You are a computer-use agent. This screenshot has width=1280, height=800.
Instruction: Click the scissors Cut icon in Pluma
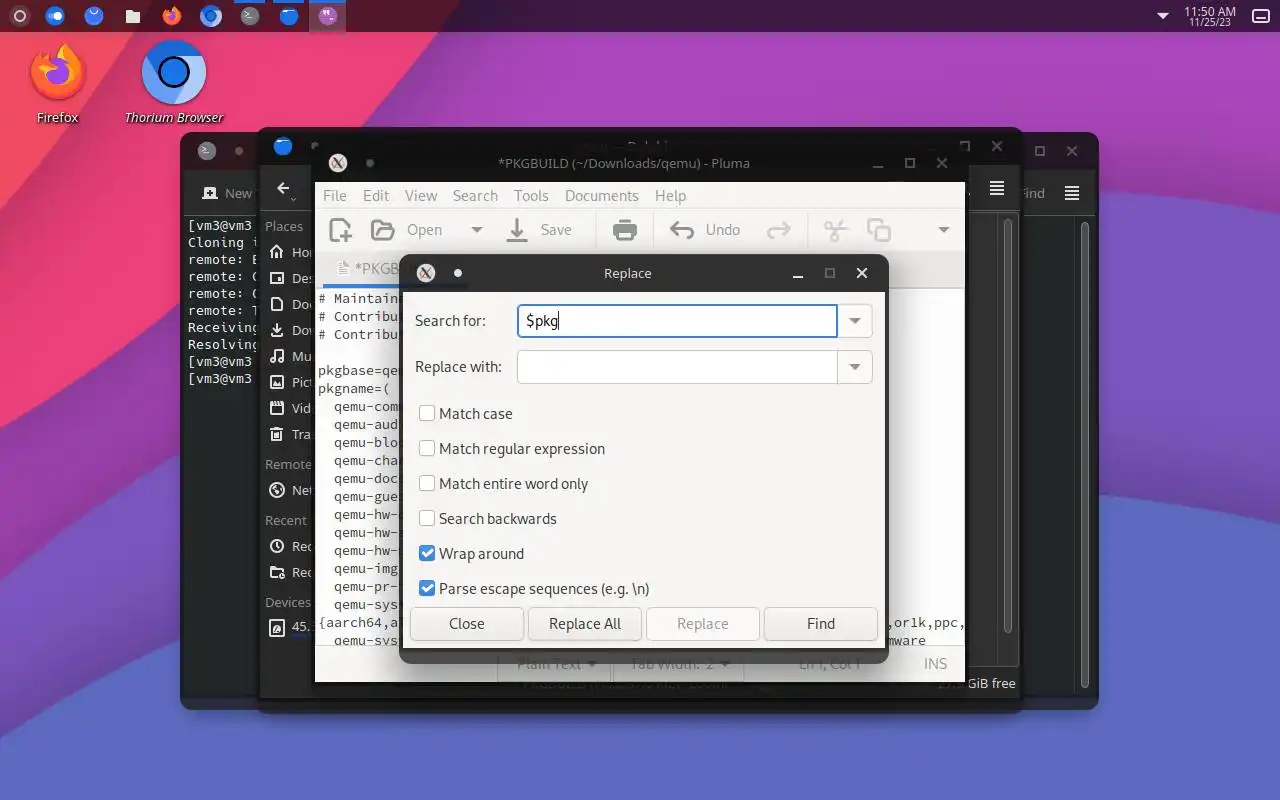click(x=835, y=230)
